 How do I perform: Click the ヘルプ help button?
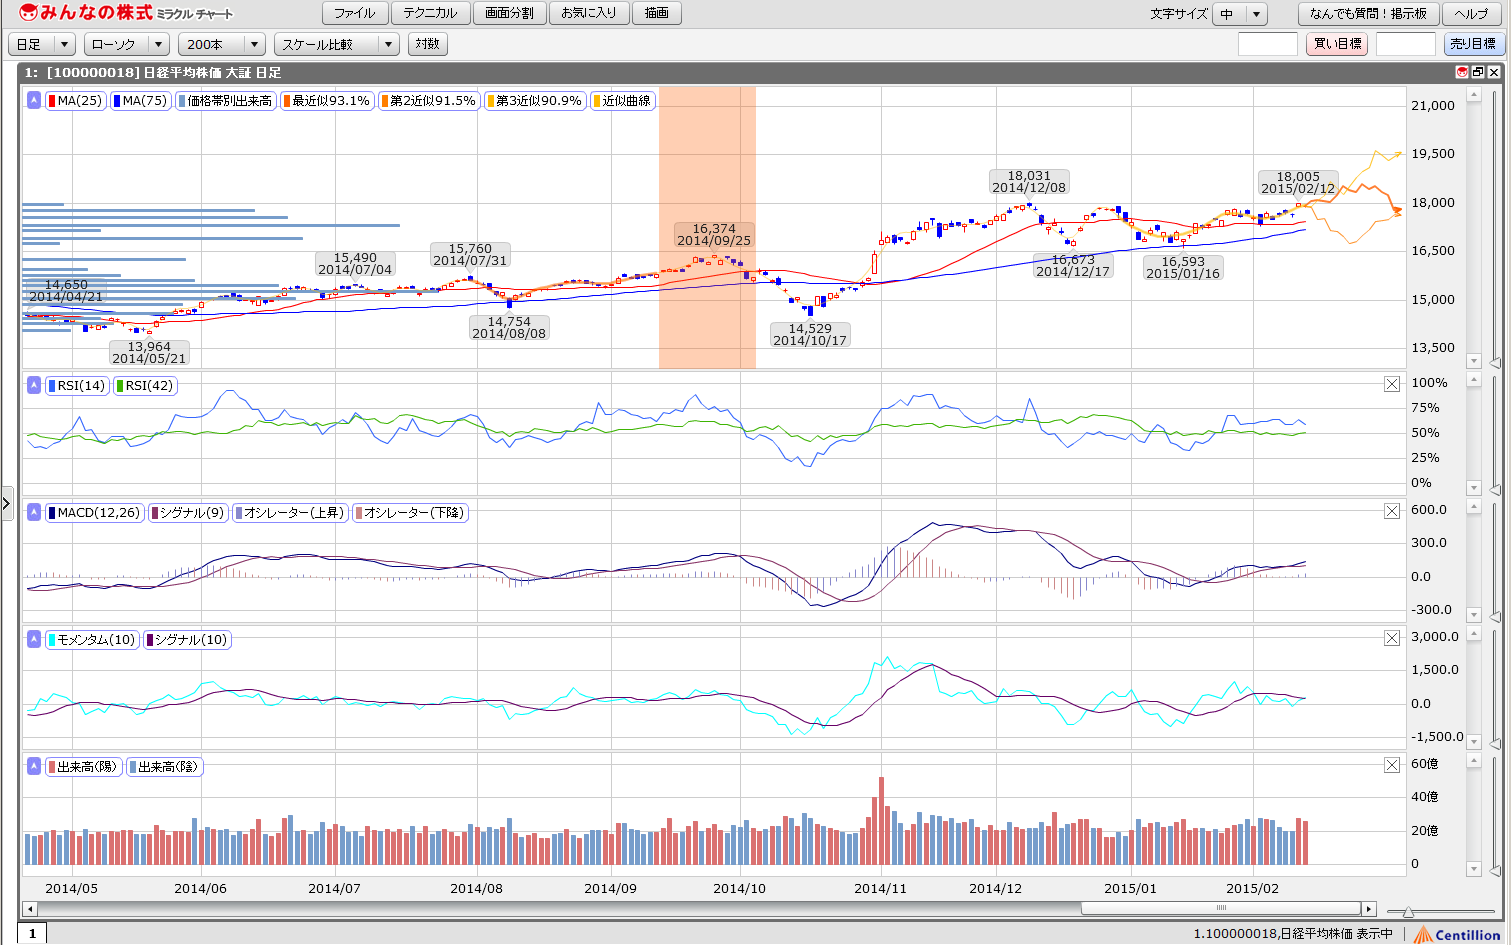pos(1471,14)
